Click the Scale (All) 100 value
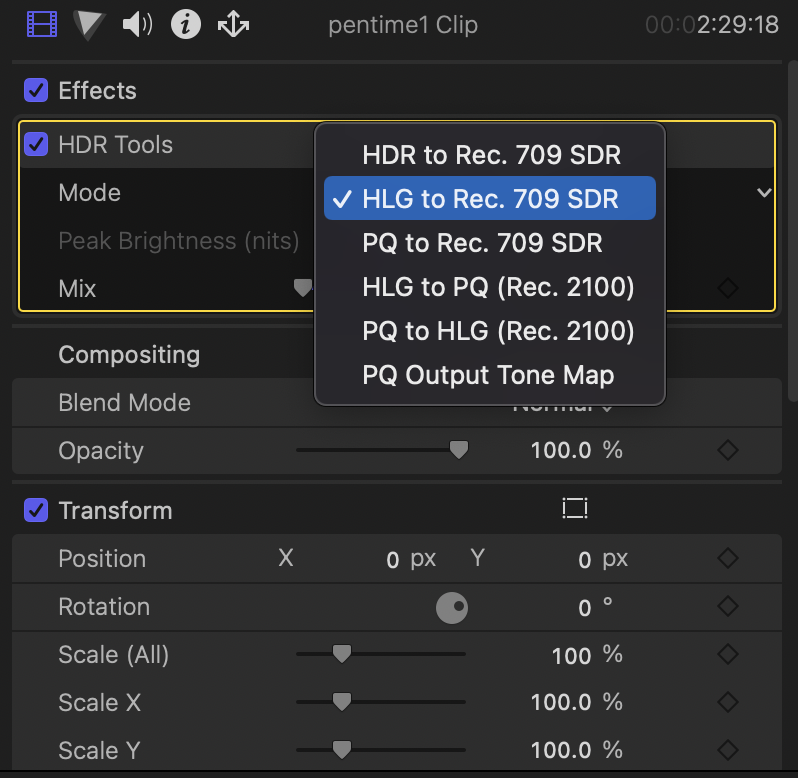Image resolution: width=798 pixels, height=778 pixels. pyautogui.click(x=571, y=655)
